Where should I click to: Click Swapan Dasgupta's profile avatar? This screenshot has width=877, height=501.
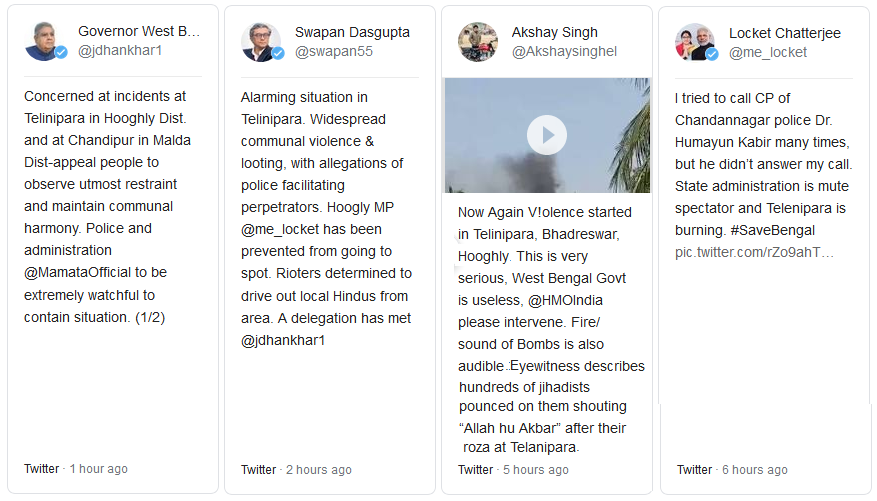261,41
